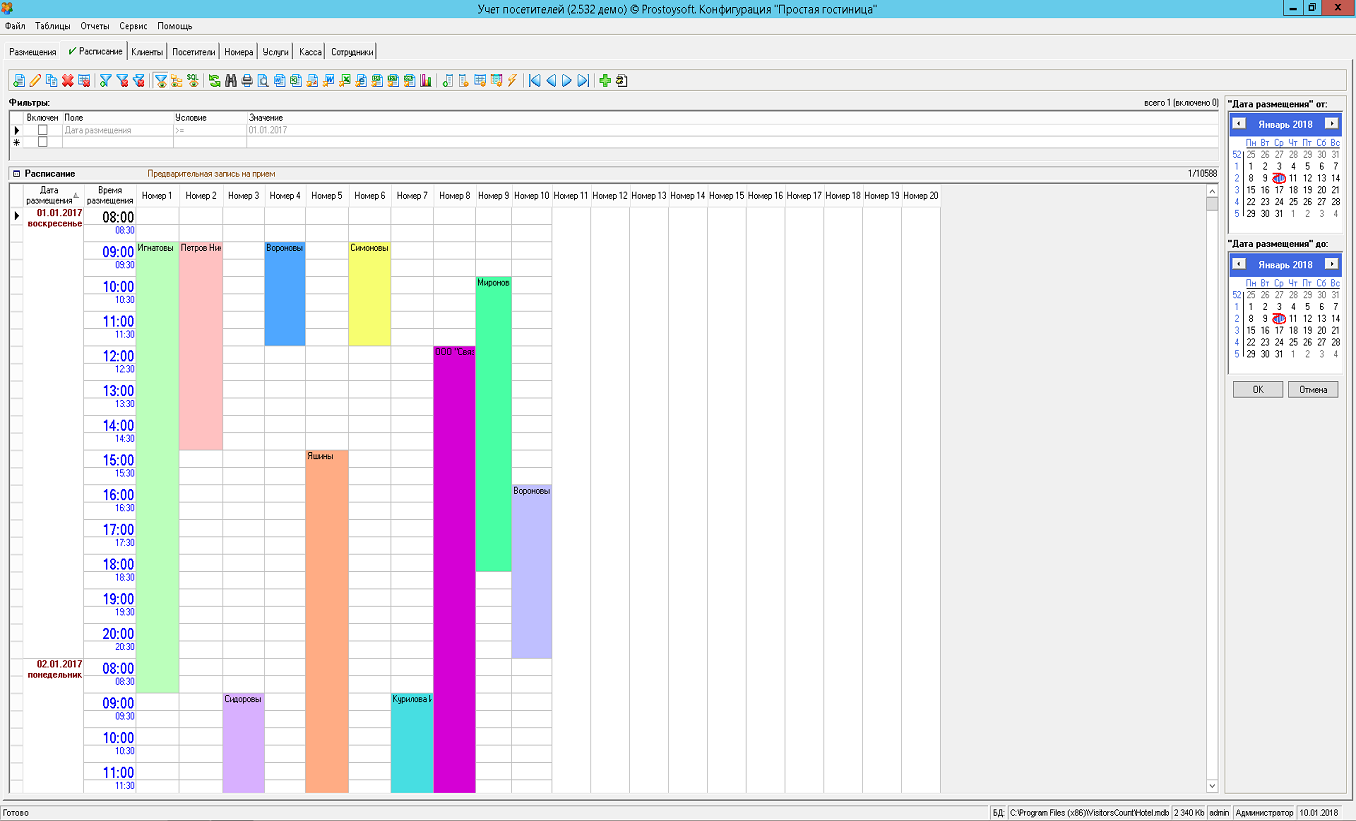Click the green plus icon in toolbar

(x=604, y=80)
